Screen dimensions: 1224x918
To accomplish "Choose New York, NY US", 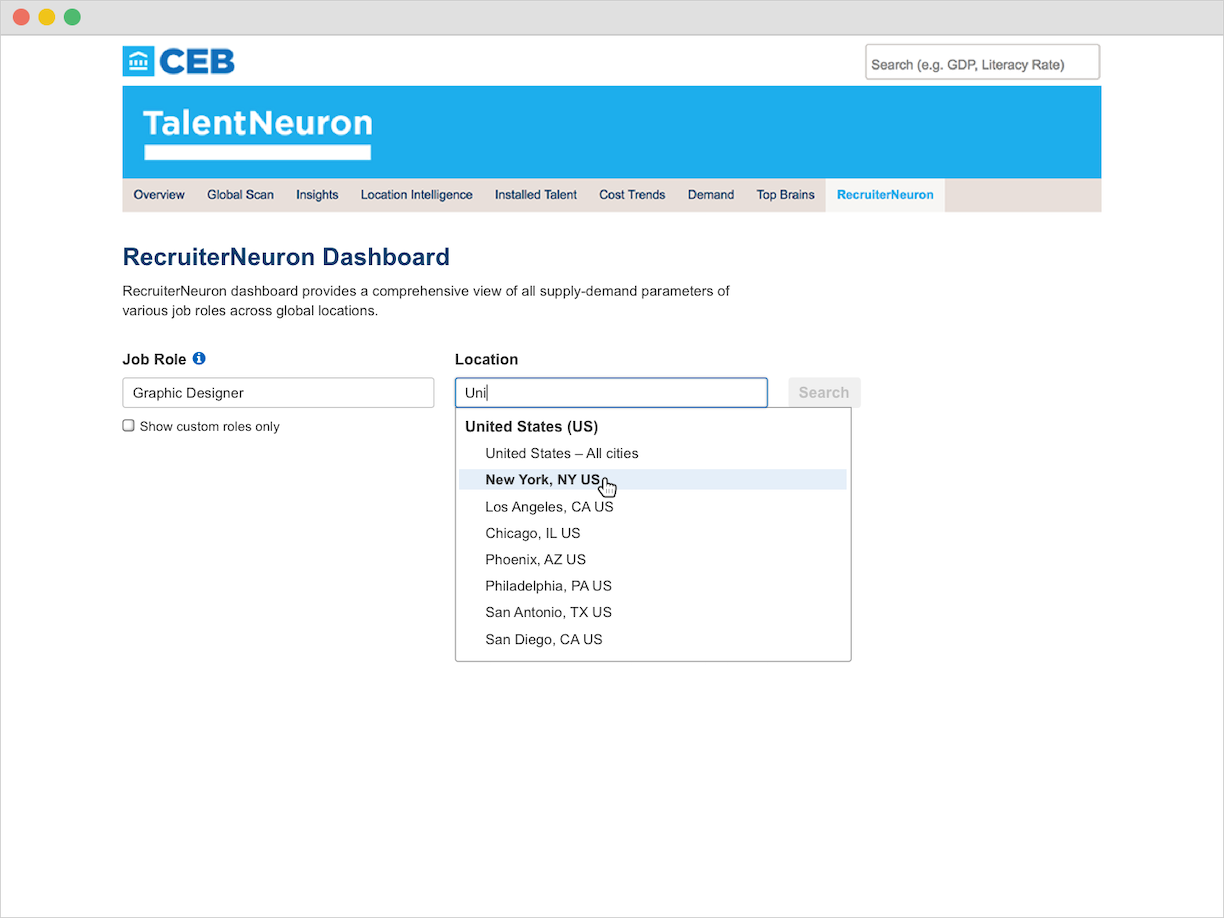I will tap(653, 480).
